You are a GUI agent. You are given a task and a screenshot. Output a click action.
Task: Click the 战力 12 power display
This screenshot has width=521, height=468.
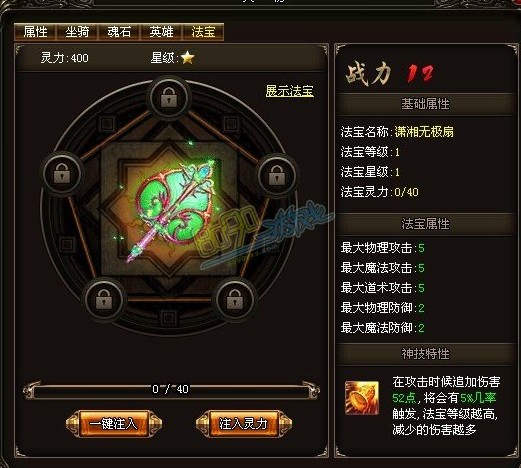click(390, 73)
